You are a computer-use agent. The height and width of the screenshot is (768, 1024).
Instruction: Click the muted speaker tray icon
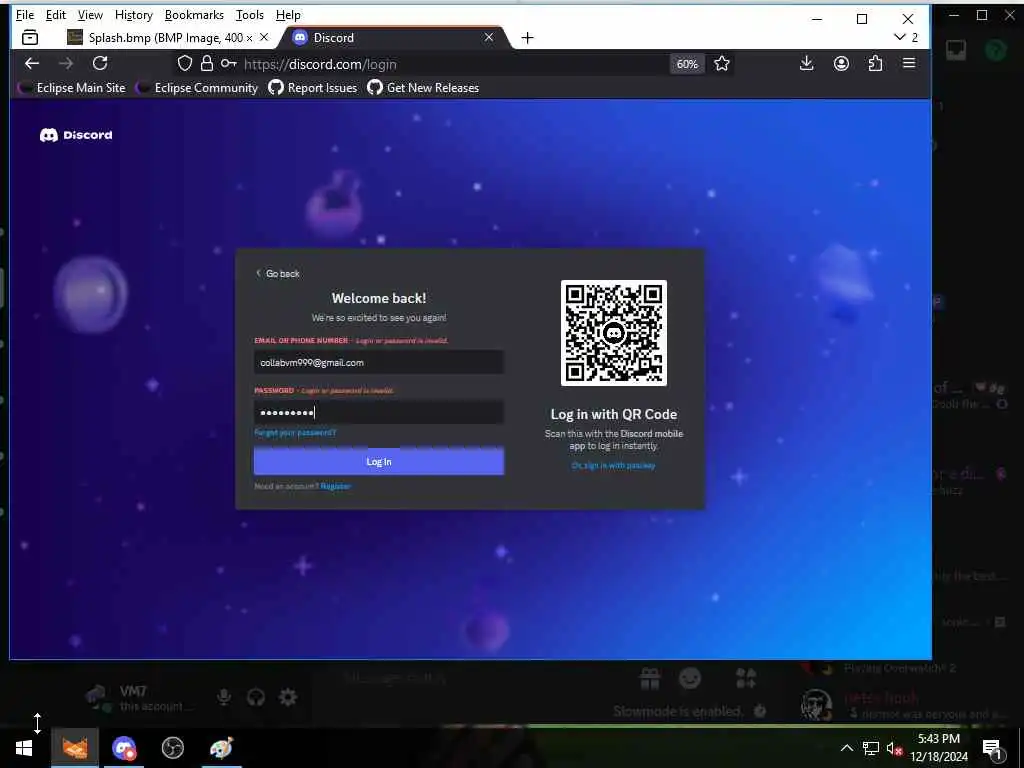pos(894,748)
